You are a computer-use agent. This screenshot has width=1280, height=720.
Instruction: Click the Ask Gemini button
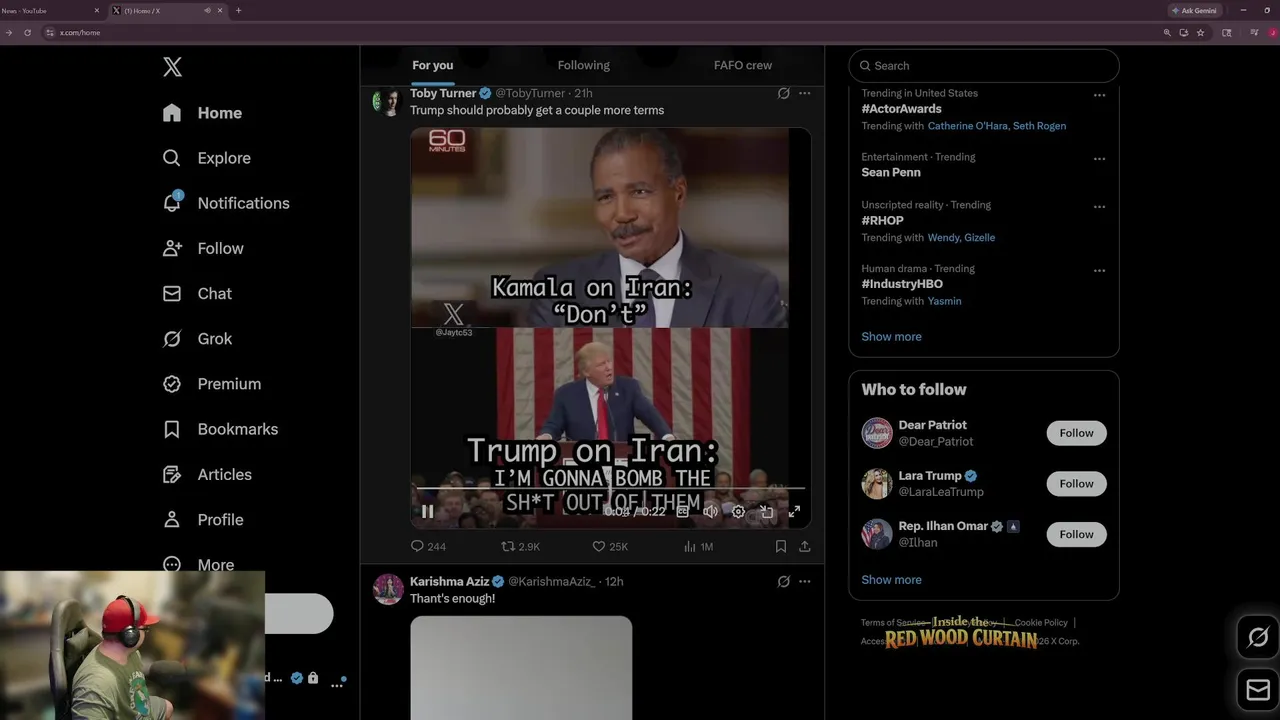(x=1195, y=10)
